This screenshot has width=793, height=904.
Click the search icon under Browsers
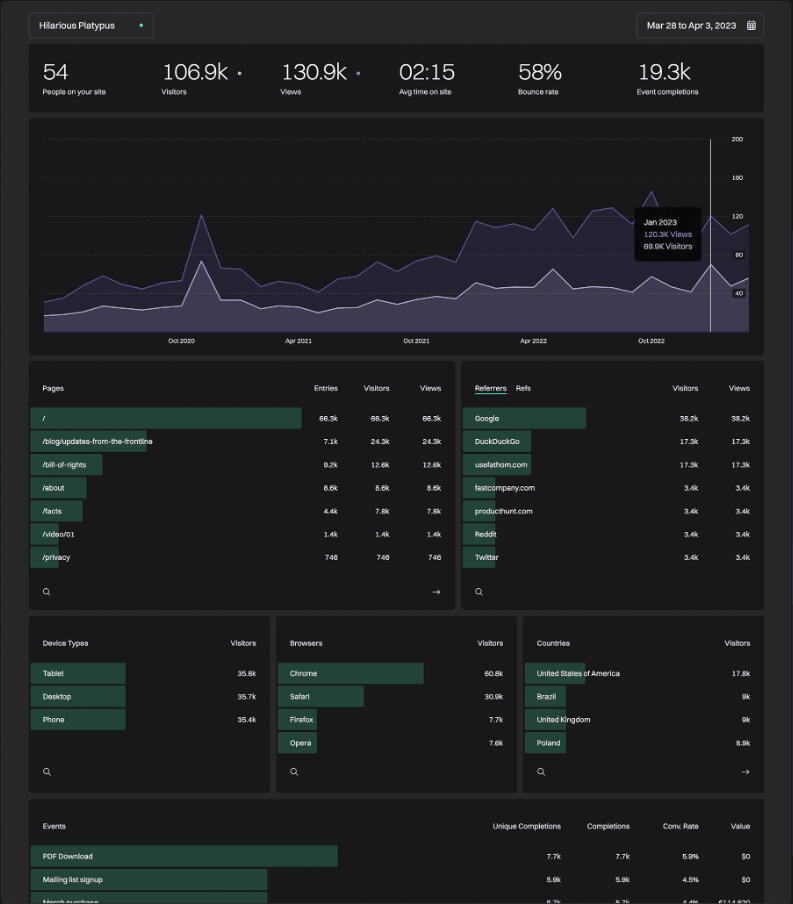(294, 772)
